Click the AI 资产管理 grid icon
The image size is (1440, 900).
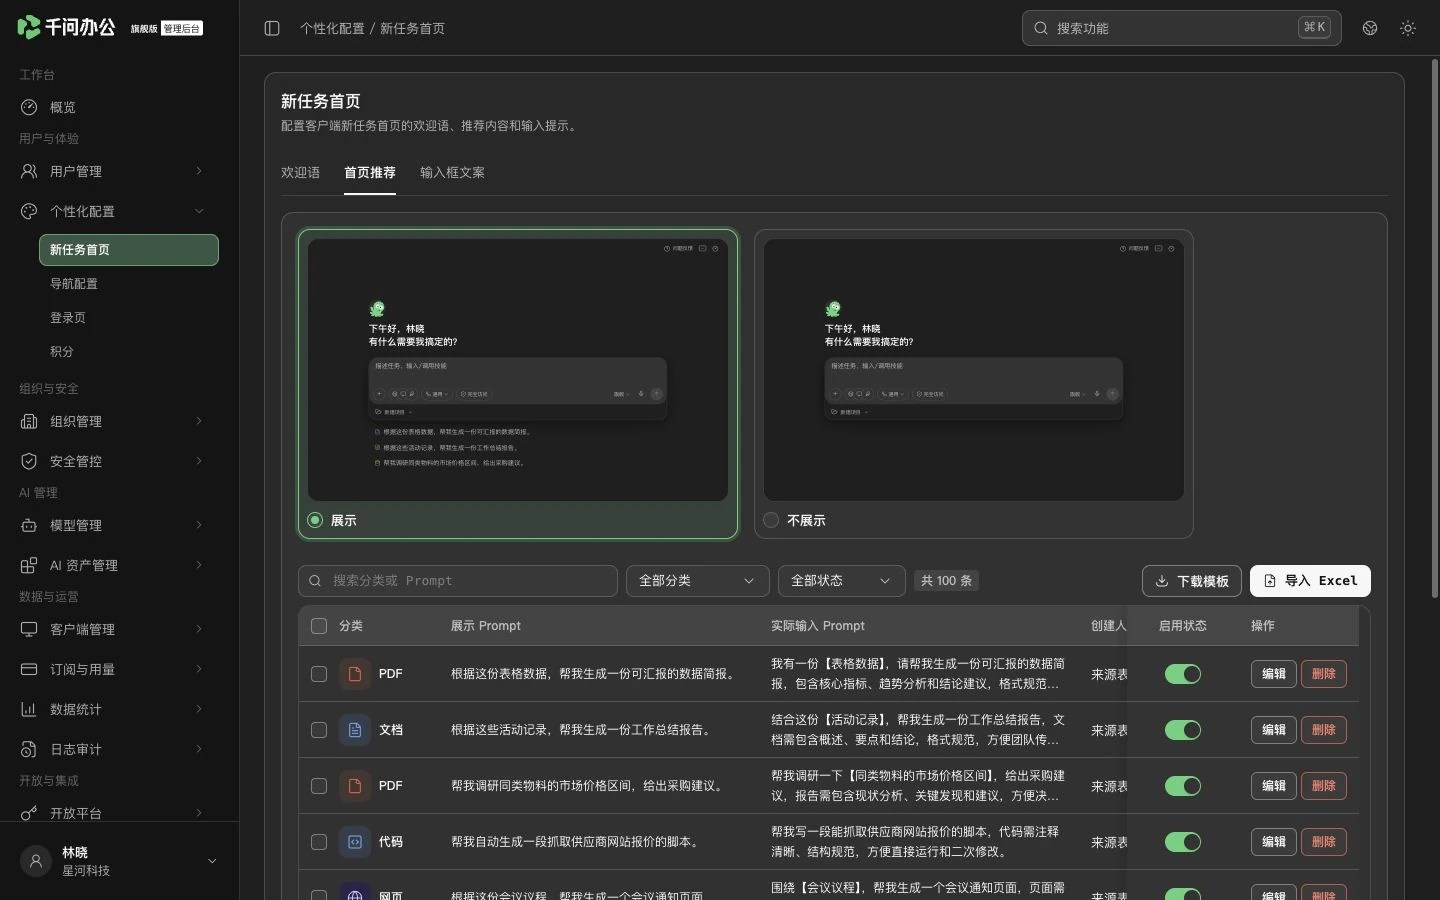click(29, 565)
